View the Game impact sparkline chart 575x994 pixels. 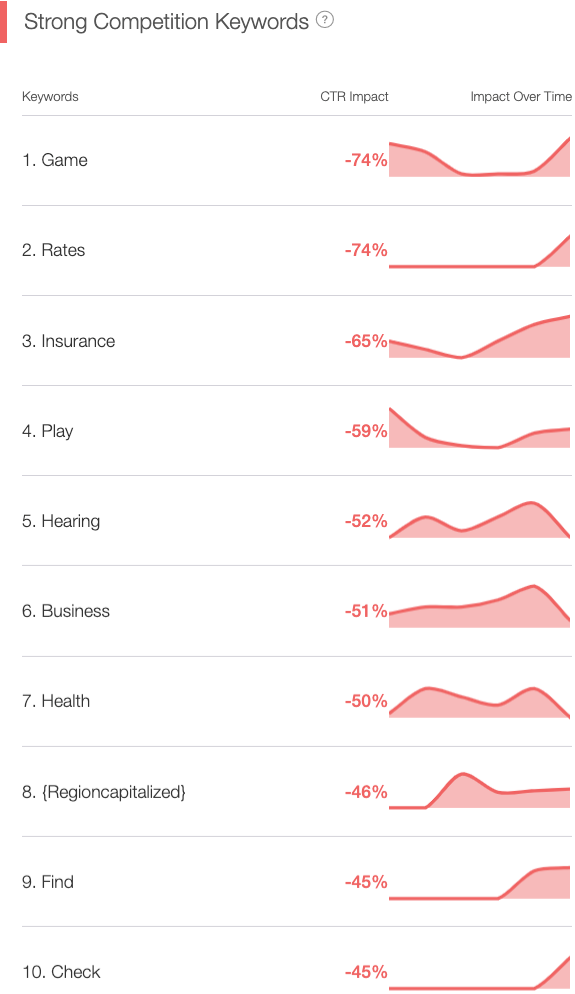(479, 157)
